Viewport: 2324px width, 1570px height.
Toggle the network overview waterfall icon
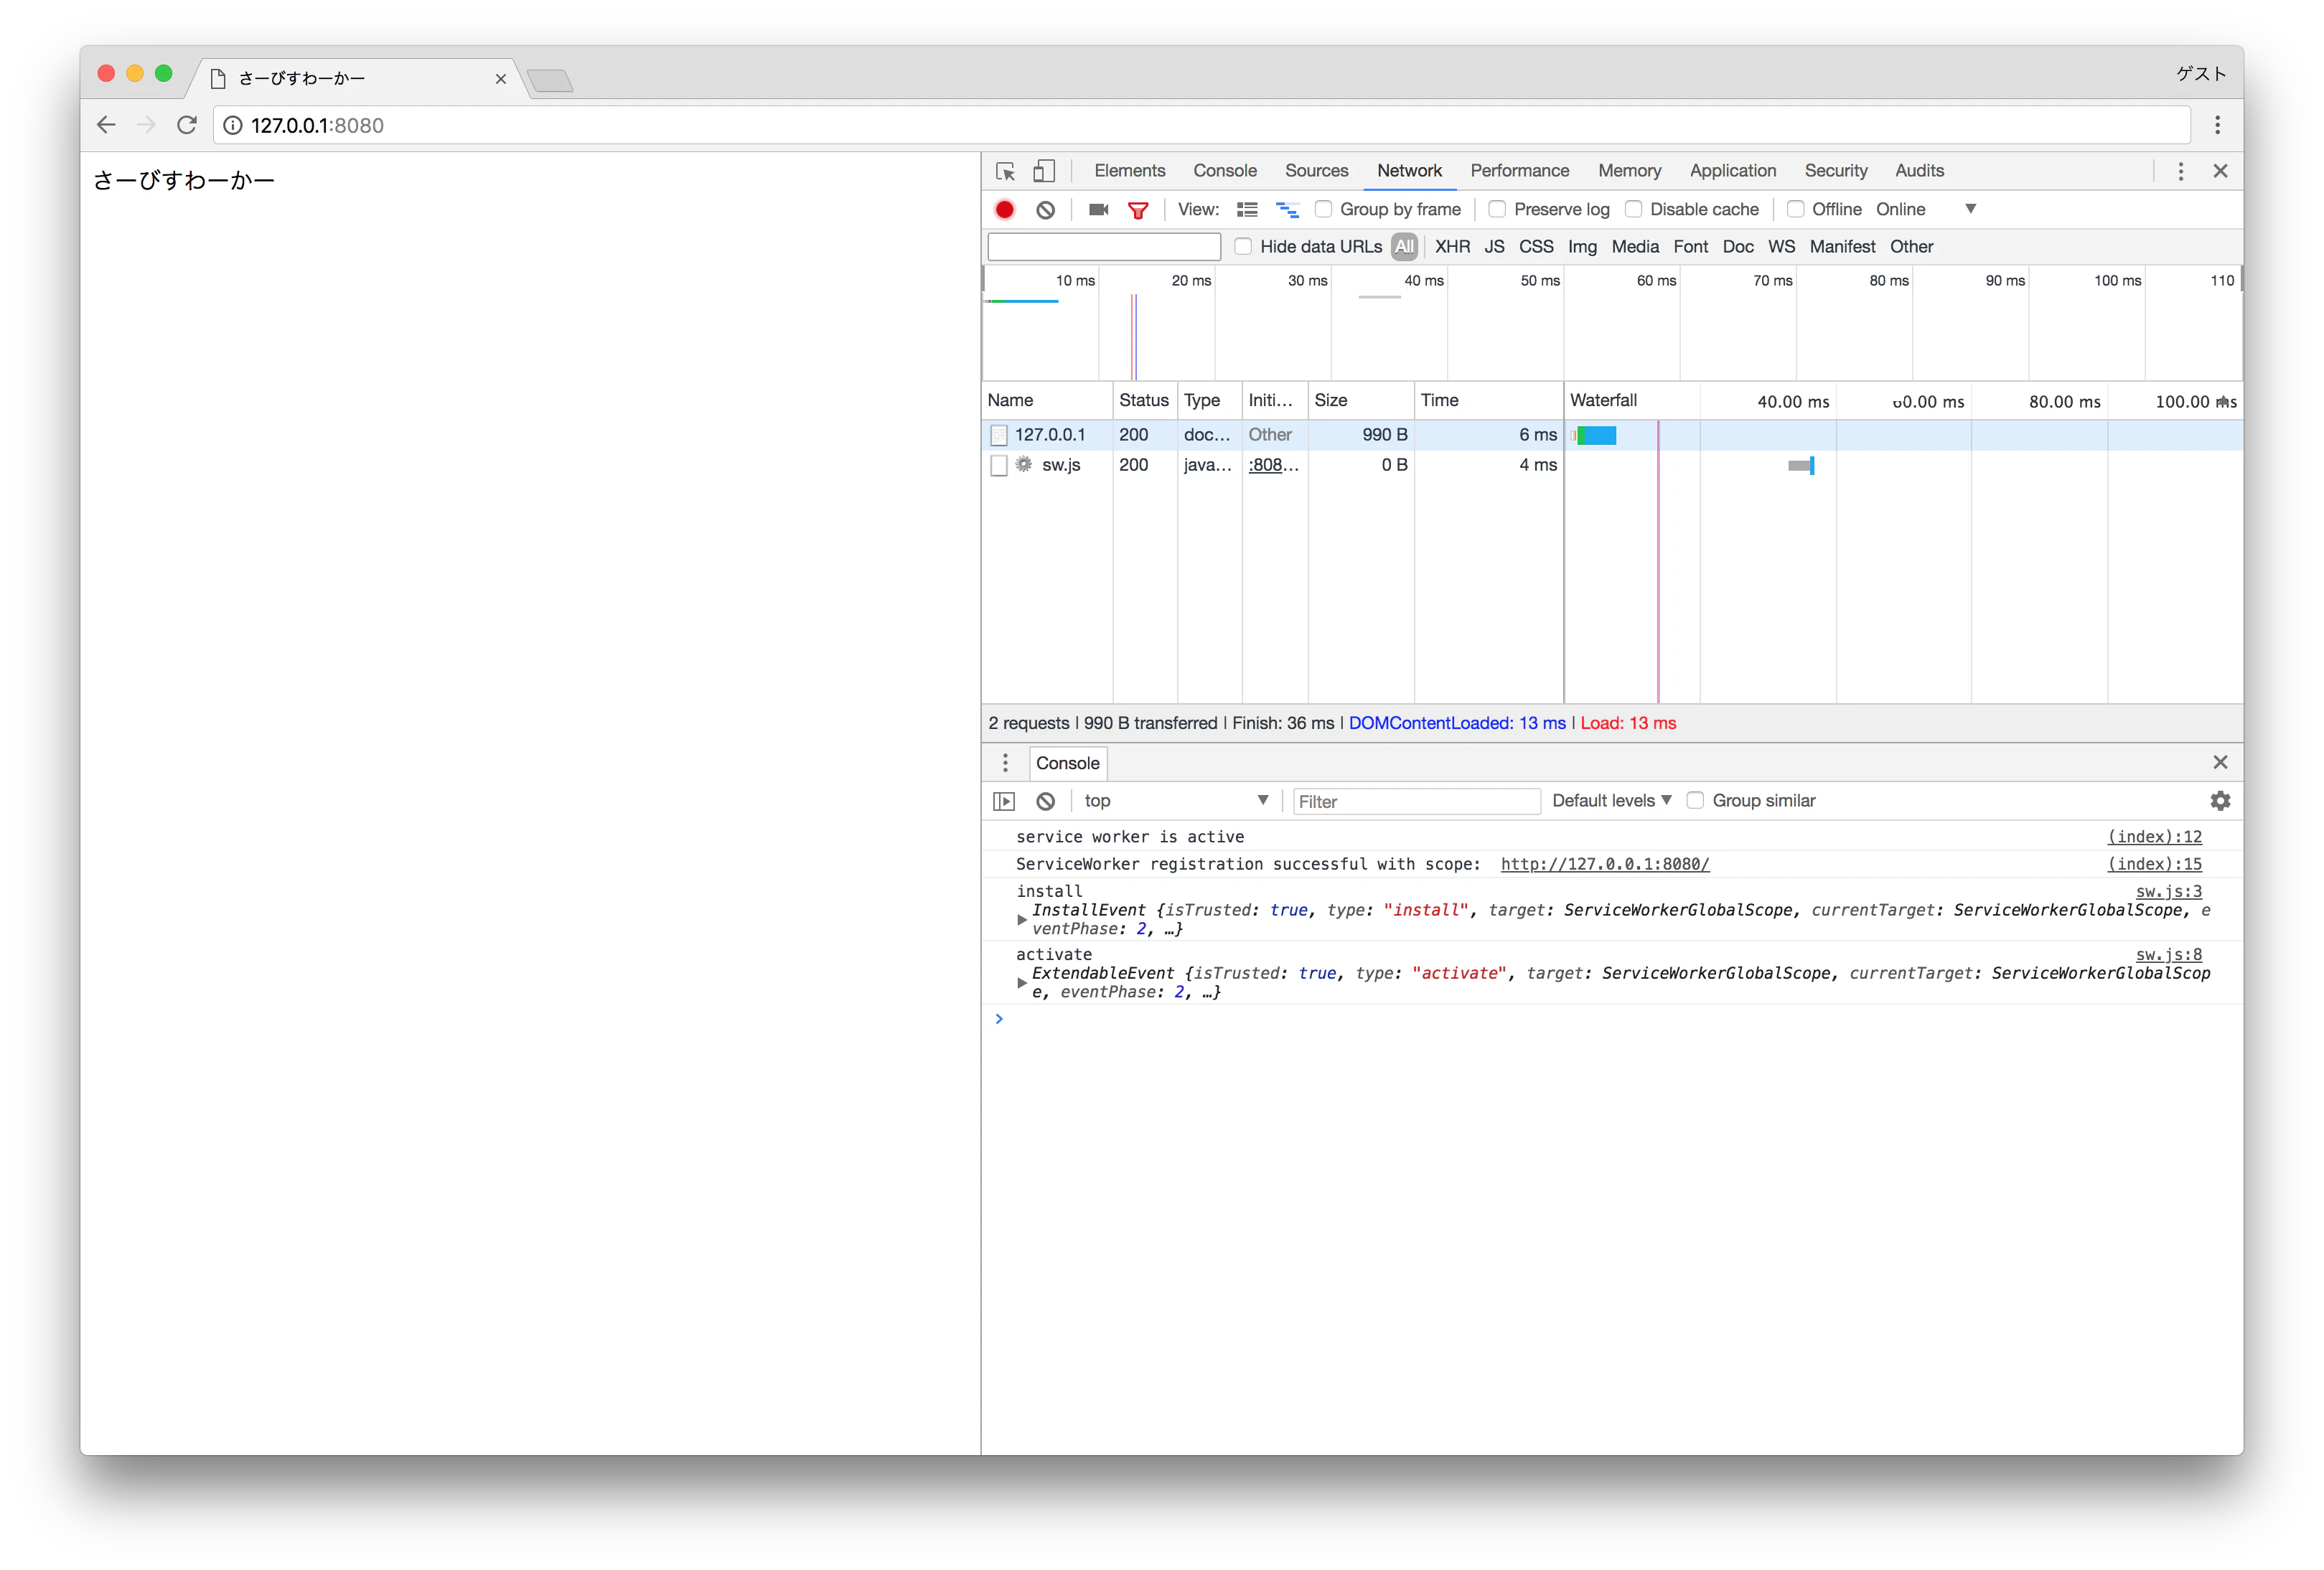coord(1287,210)
